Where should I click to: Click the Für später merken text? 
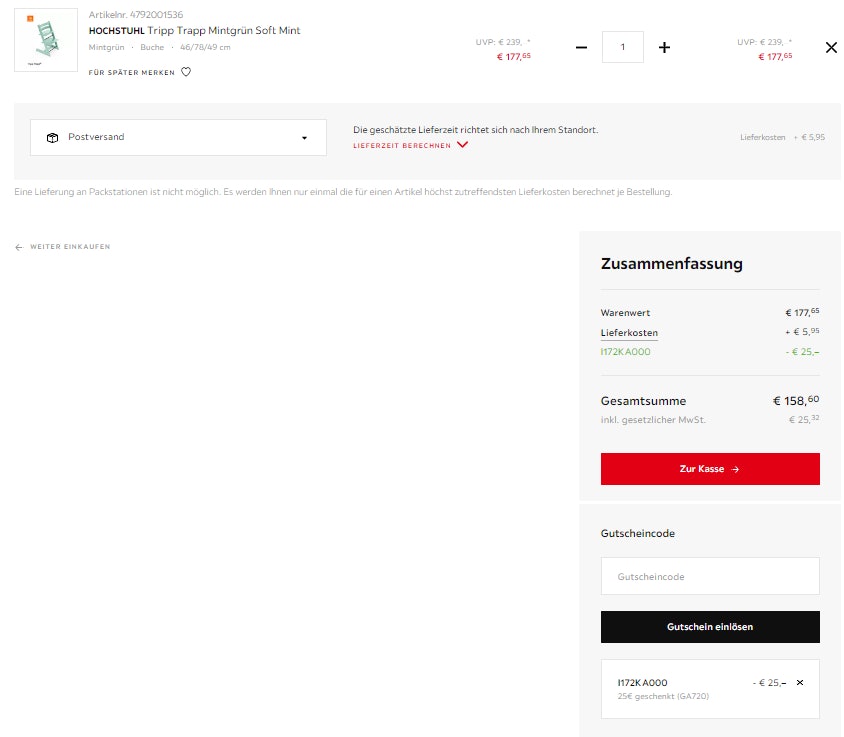click(132, 73)
